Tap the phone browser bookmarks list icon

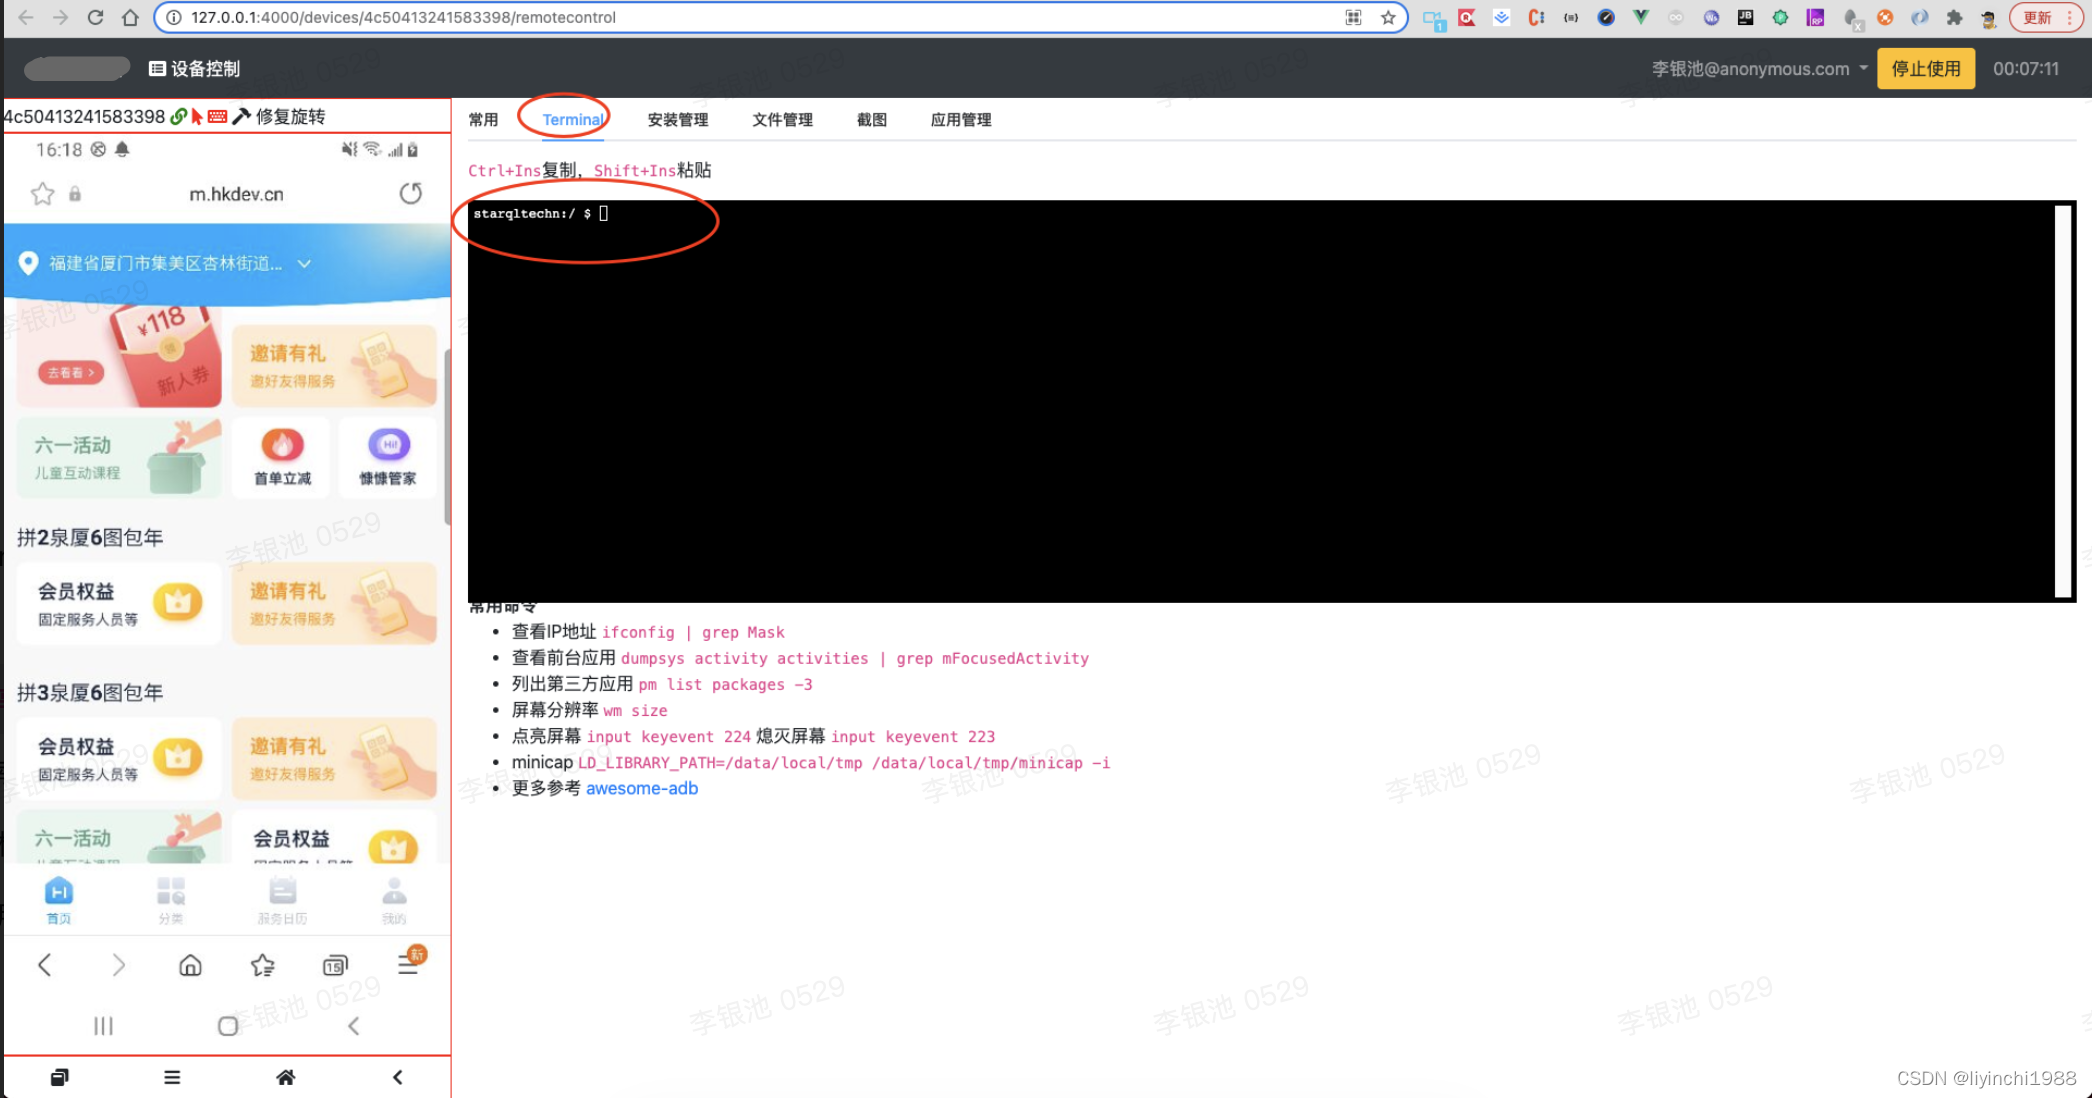tap(262, 965)
